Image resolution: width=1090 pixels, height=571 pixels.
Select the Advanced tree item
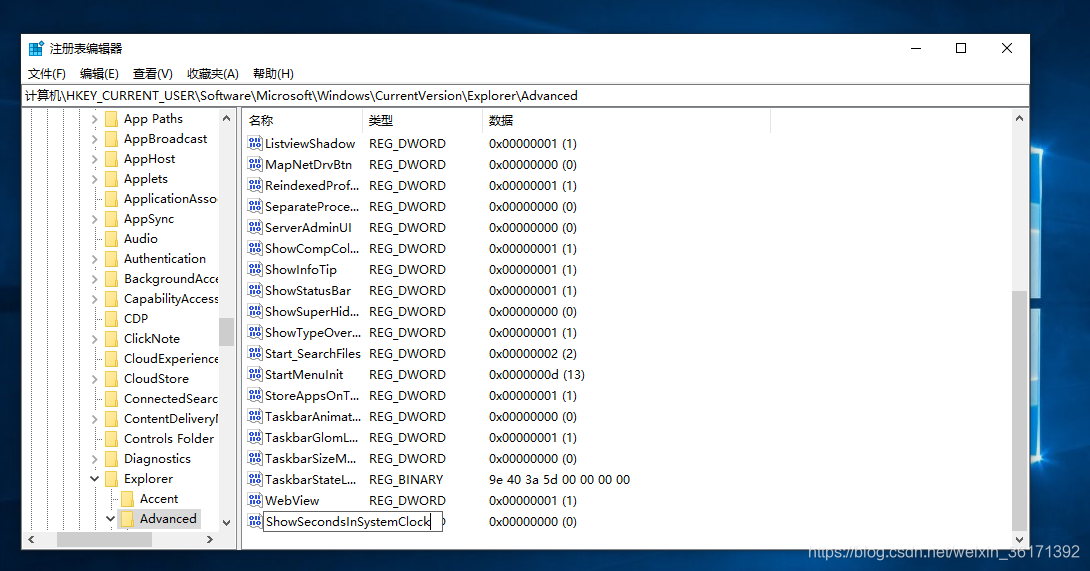click(x=168, y=519)
